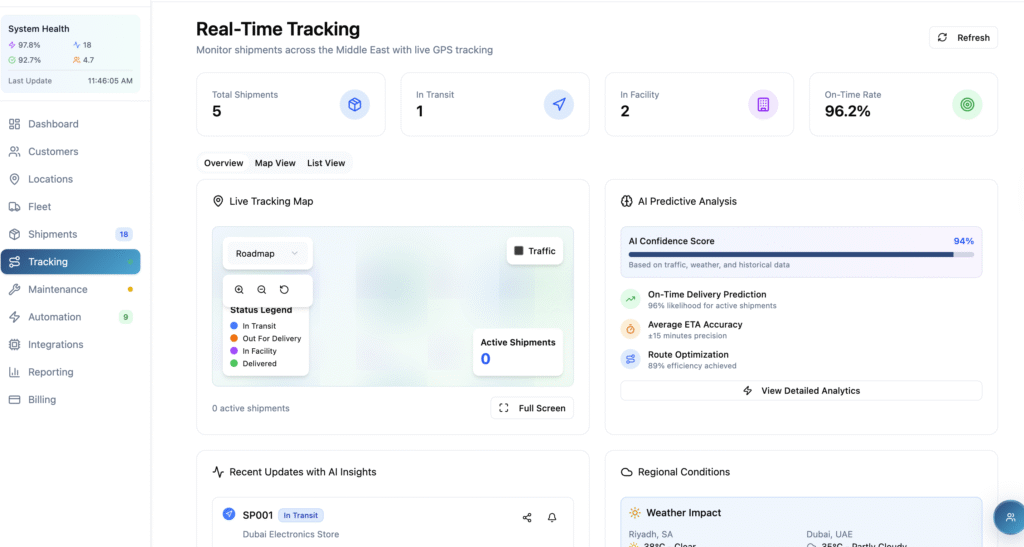Toggle the Traffic layer on the map
The image size is (1024, 547).
tap(535, 251)
